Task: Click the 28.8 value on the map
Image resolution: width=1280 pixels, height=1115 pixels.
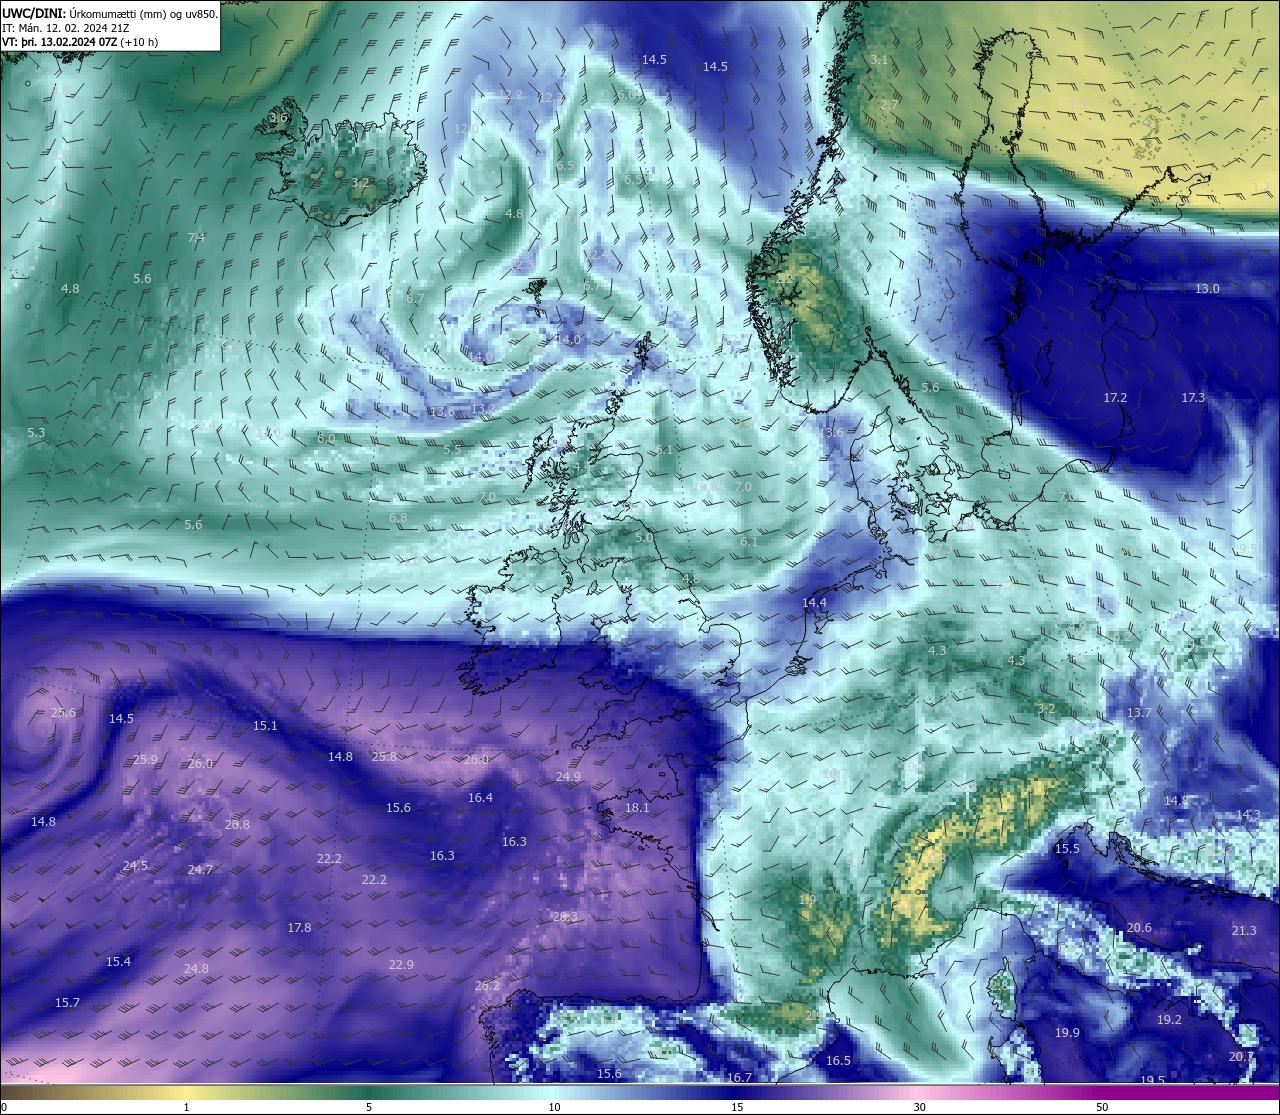Action: tap(237, 824)
